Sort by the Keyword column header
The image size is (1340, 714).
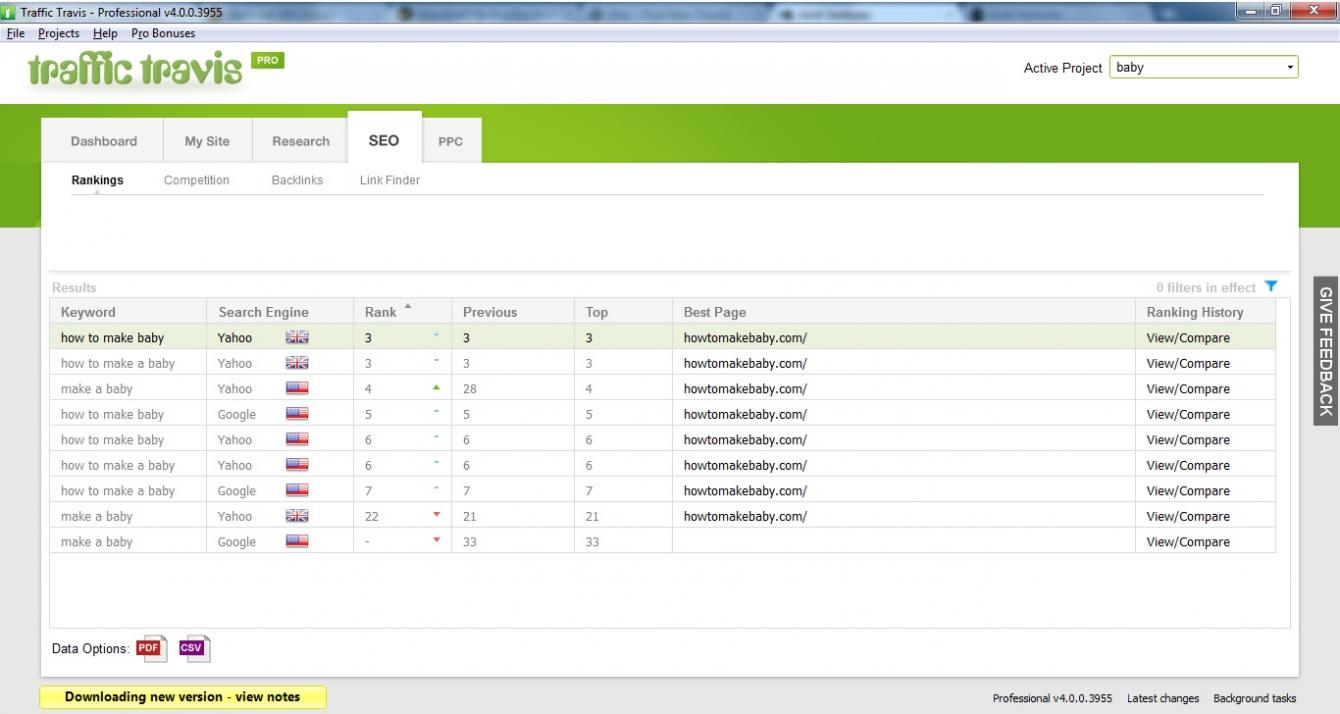128,312
